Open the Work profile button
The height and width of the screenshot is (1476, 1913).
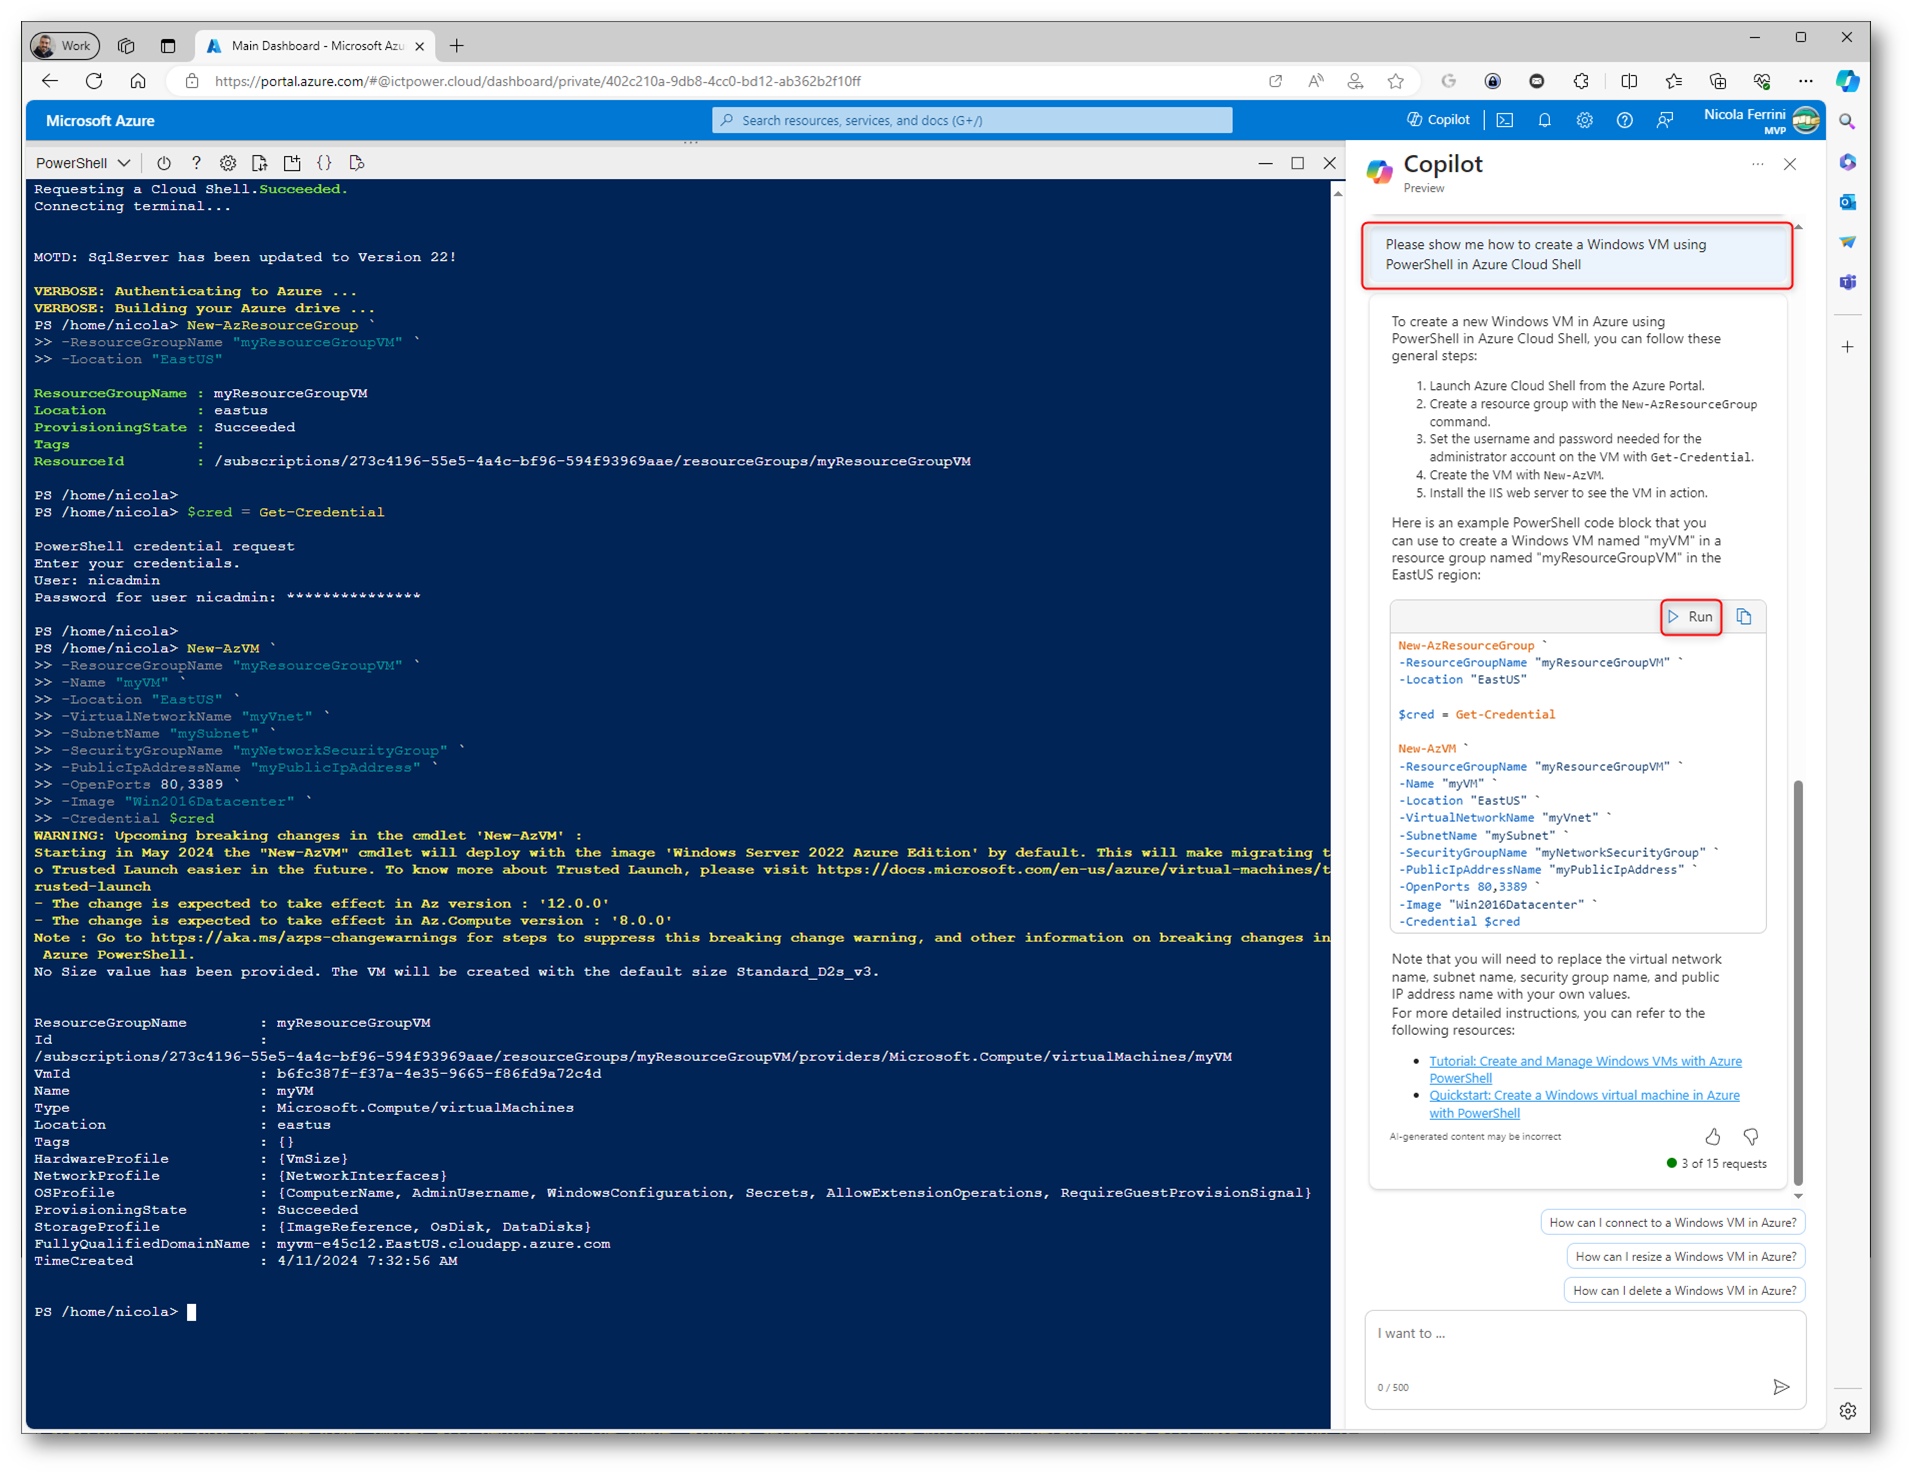tap(65, 45)
